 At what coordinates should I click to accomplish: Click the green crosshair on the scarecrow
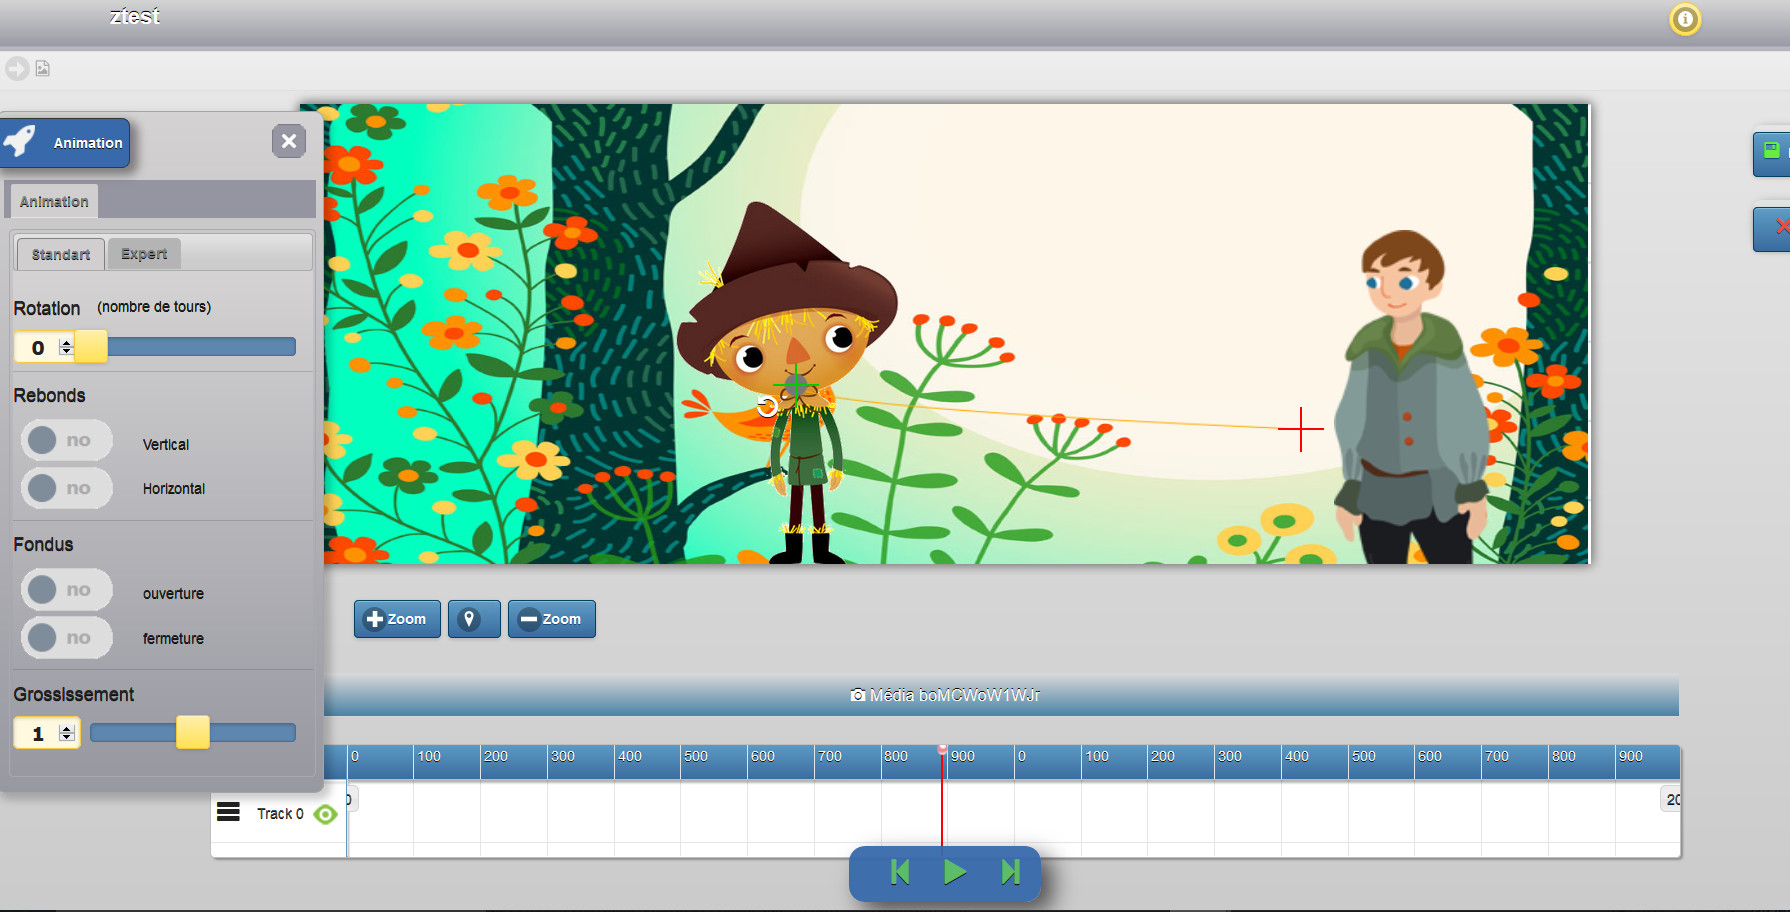[x=796, y=384]
